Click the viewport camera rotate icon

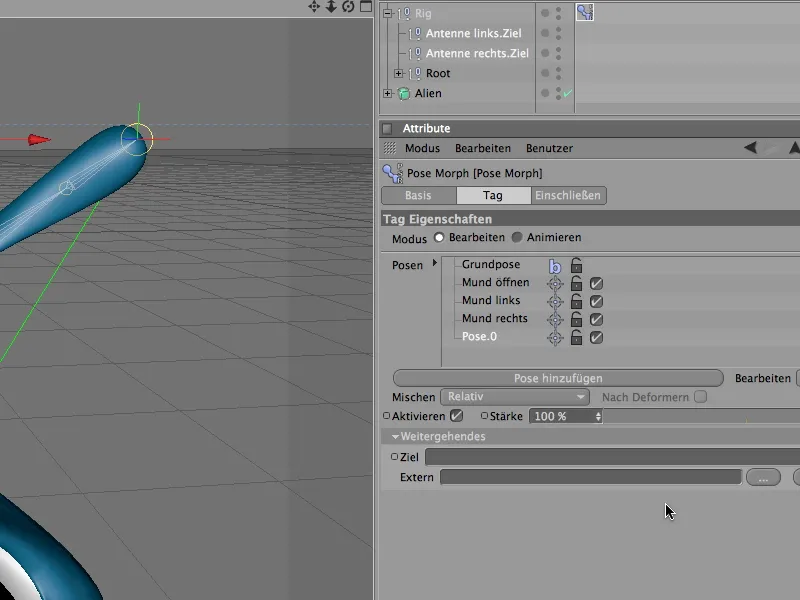(x=348, y=7)
